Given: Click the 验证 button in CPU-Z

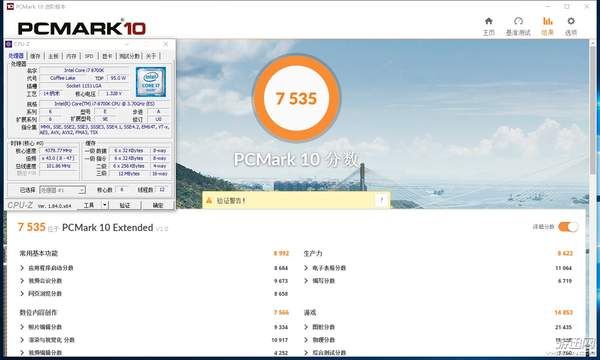Looking at the screenshot, I should [125, 205].
